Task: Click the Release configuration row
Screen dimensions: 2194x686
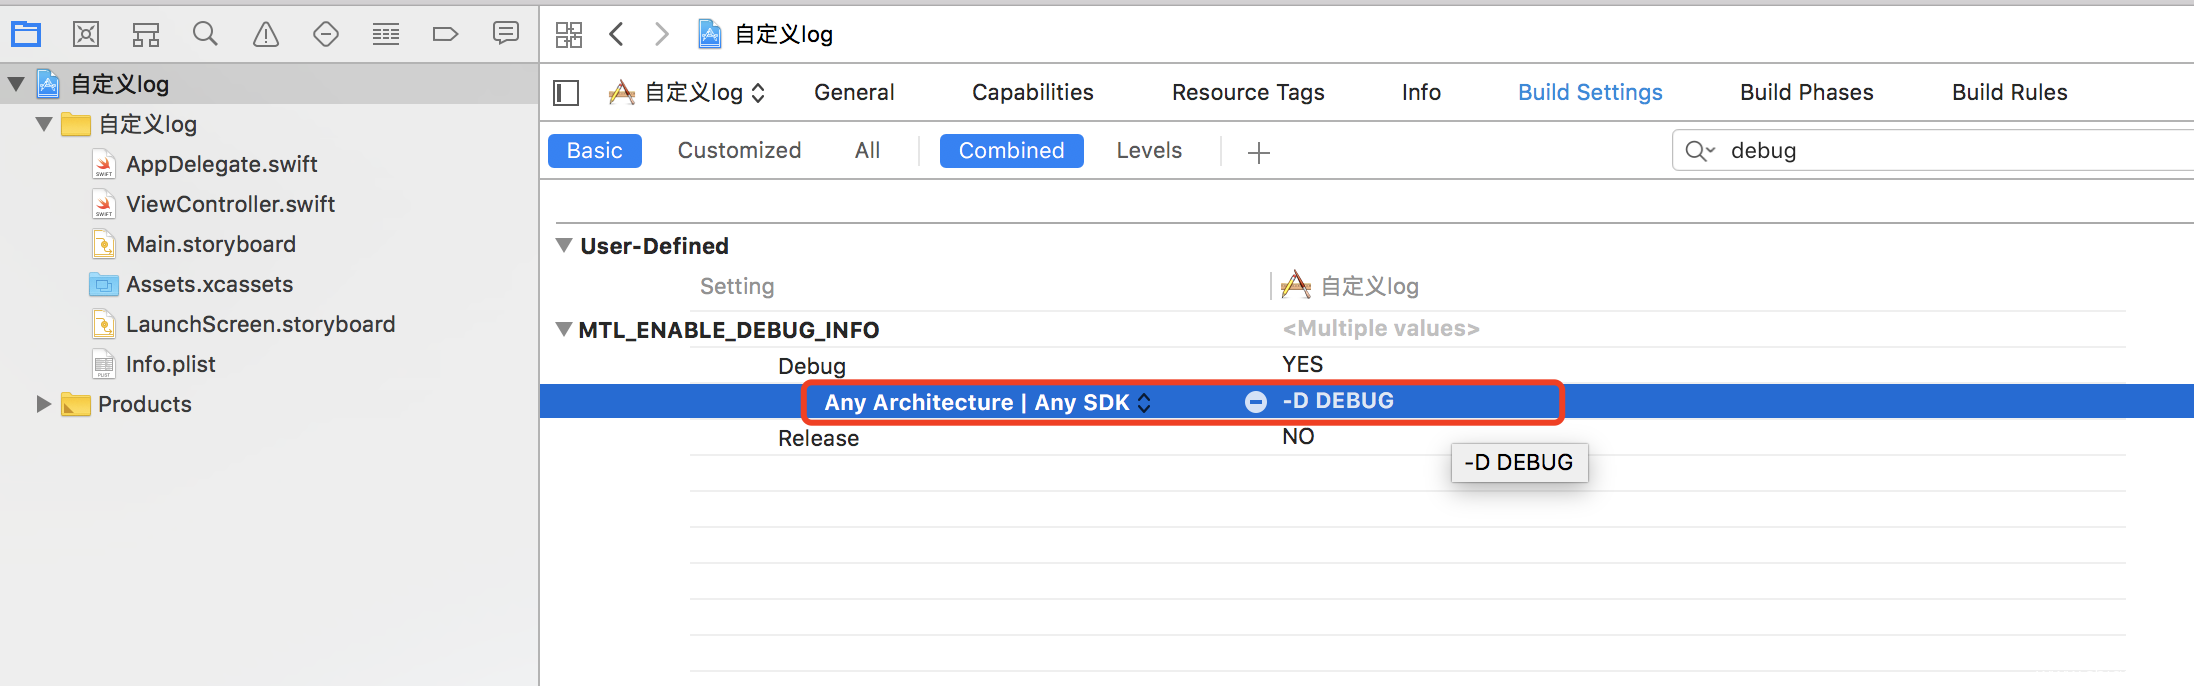Action: coord(1408,437)
